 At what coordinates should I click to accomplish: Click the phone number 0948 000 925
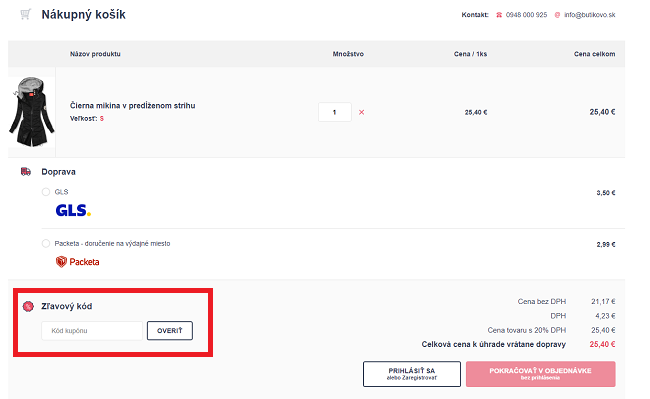(x=526, y=15)
